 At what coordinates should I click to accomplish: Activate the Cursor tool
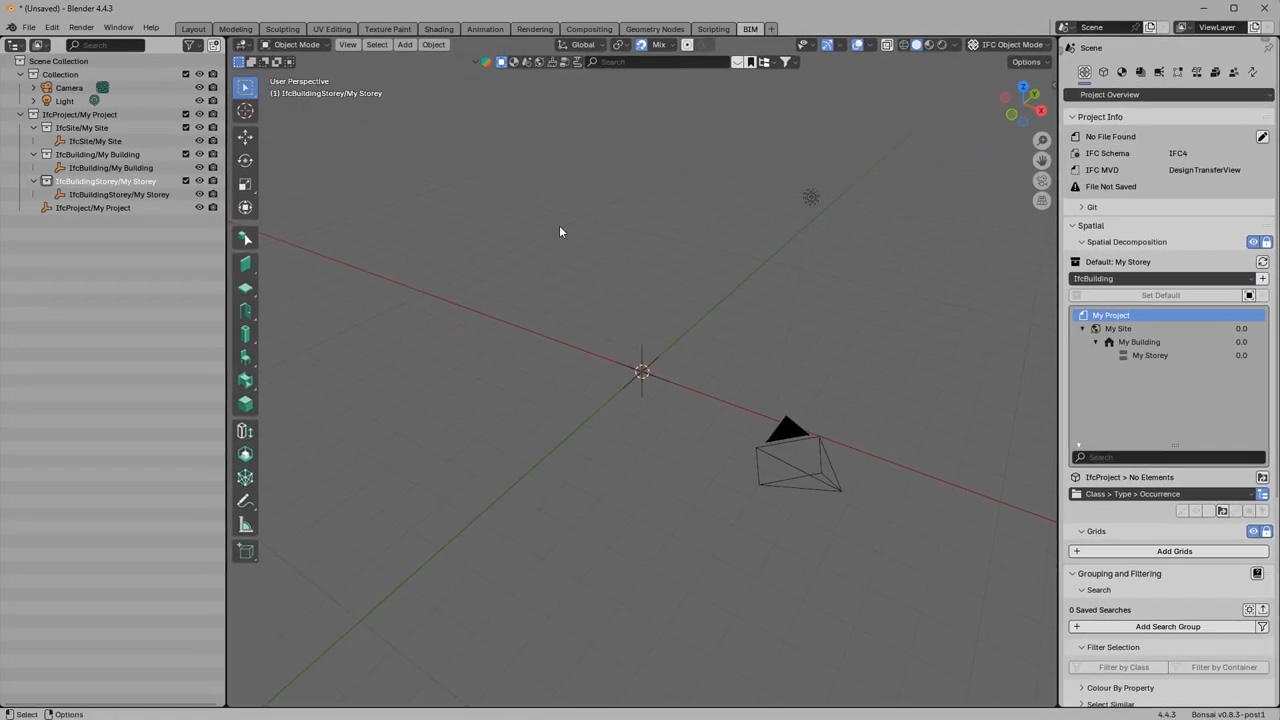coord(245,111)
